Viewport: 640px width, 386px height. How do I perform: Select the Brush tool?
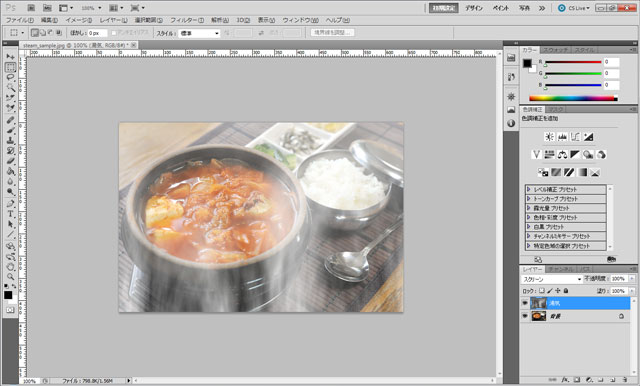click(11, 130)
